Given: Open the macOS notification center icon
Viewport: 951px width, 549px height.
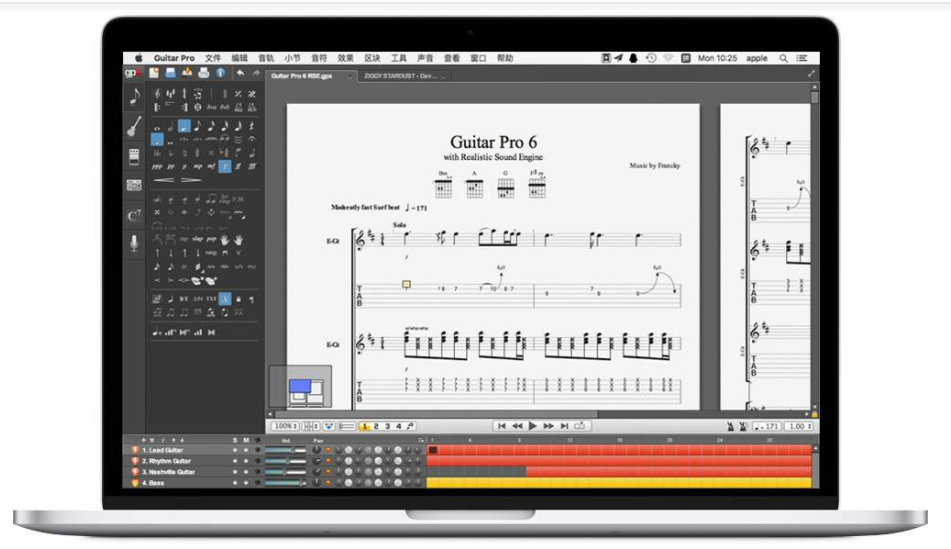Looking at the screenshot, I should tap(802, 58).
